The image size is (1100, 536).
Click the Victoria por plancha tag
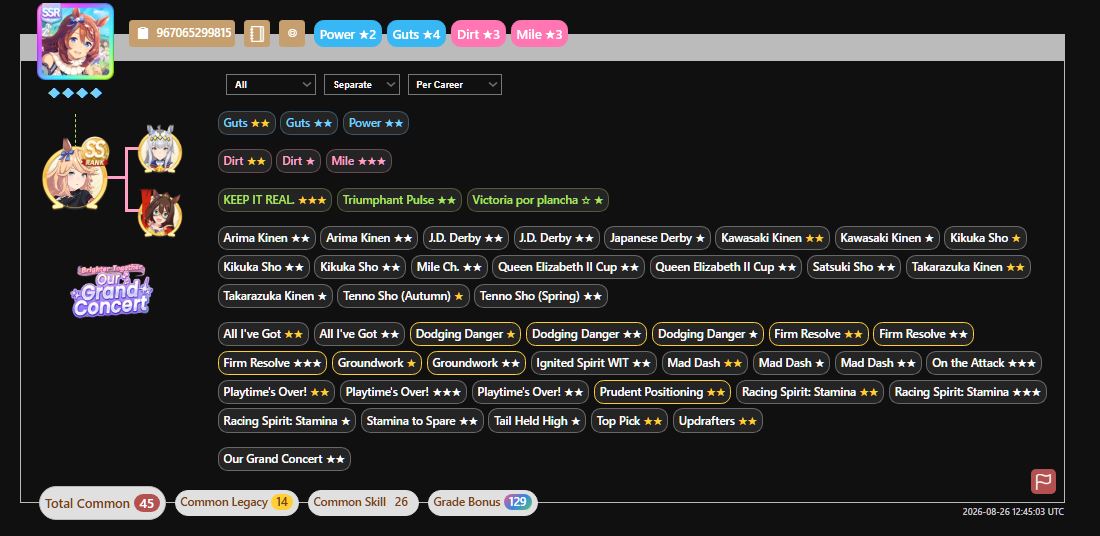point(538,200)
